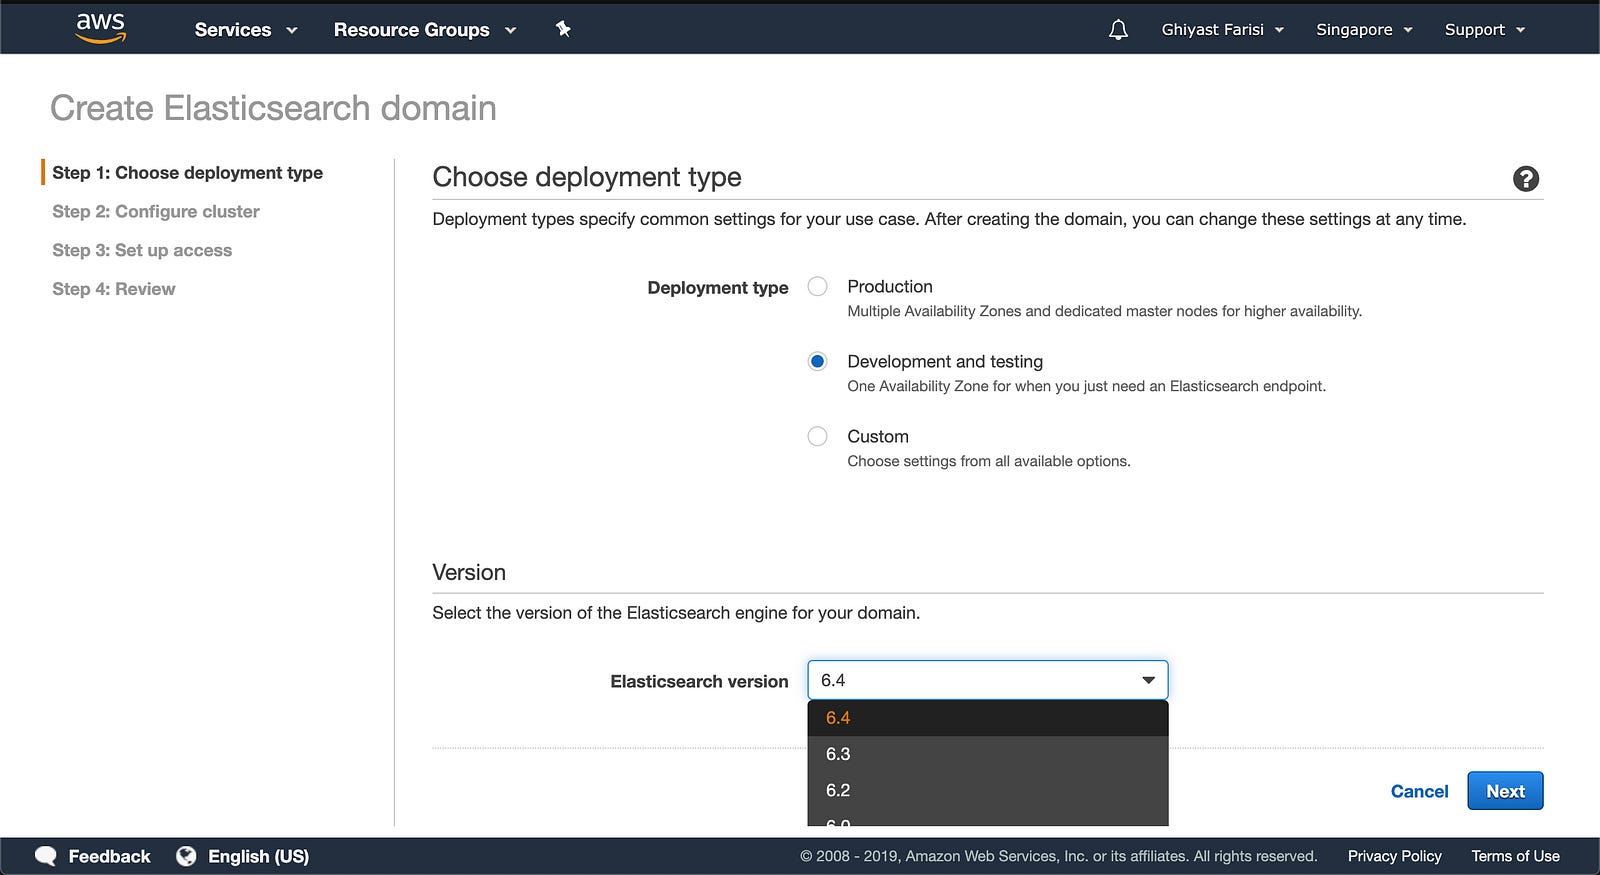Open the Privacy Policy link
This screenshot has width=1600, height=875.
pos(1394,856)
